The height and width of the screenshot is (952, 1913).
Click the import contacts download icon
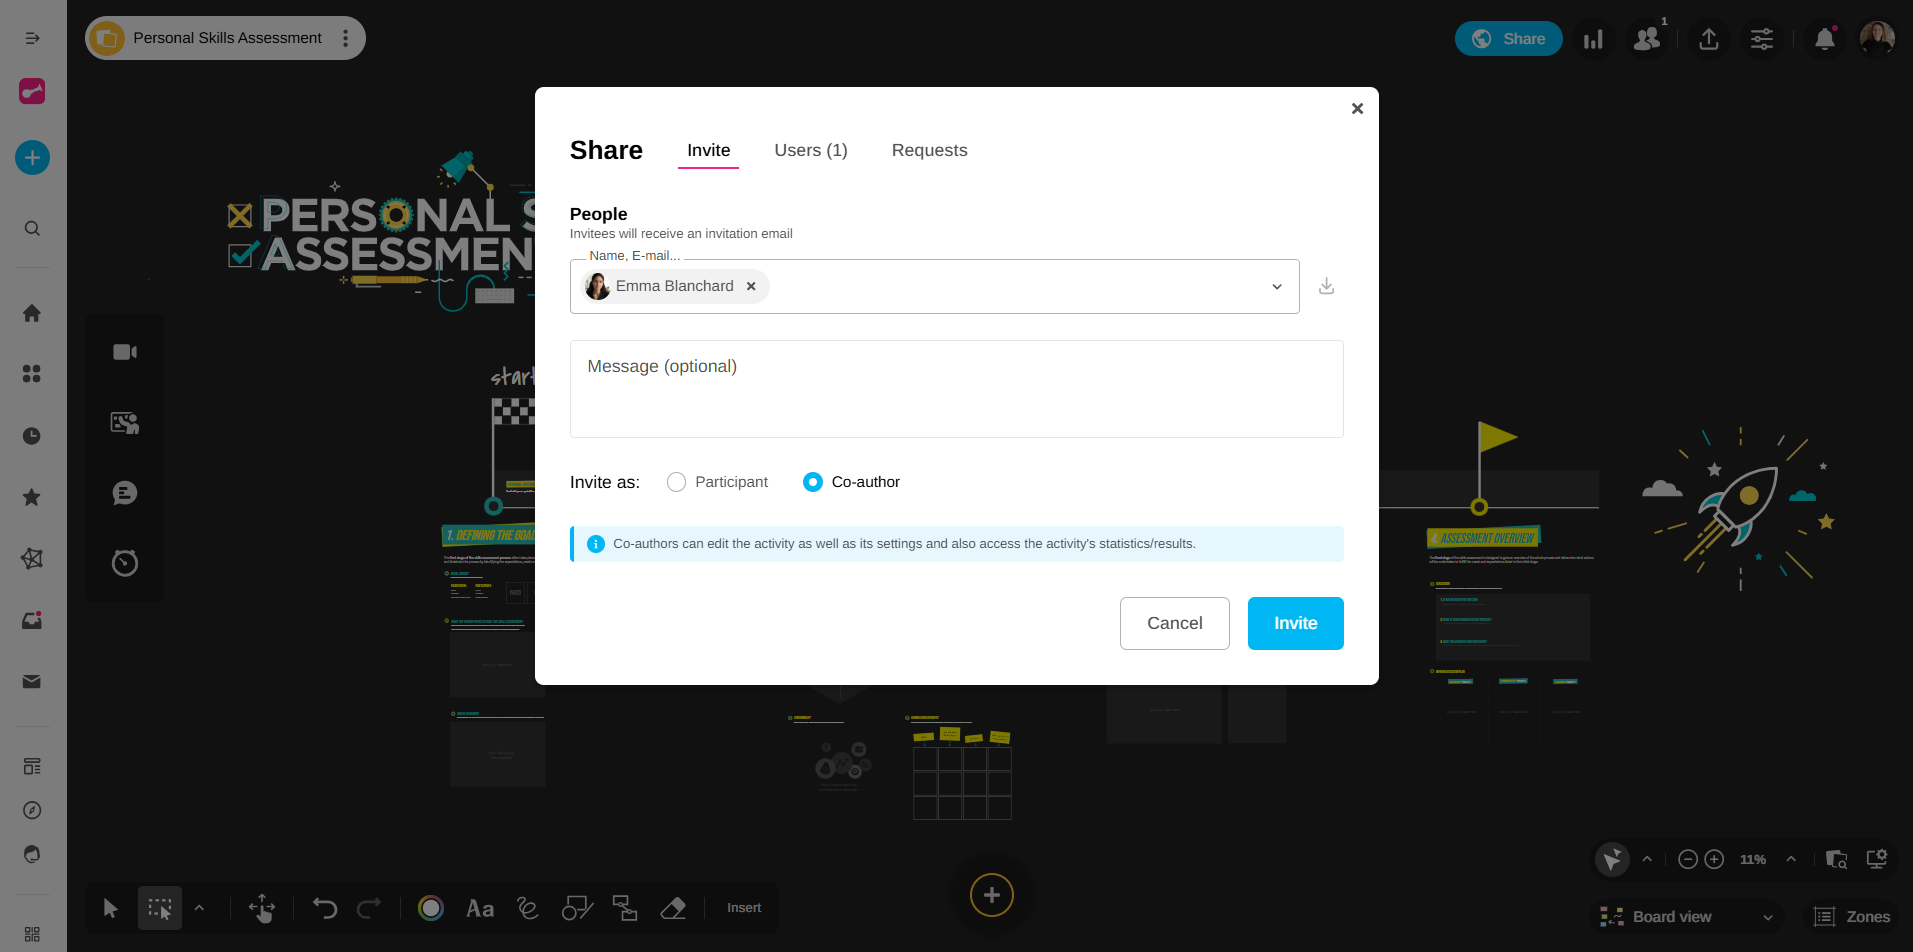(1326, 286)
